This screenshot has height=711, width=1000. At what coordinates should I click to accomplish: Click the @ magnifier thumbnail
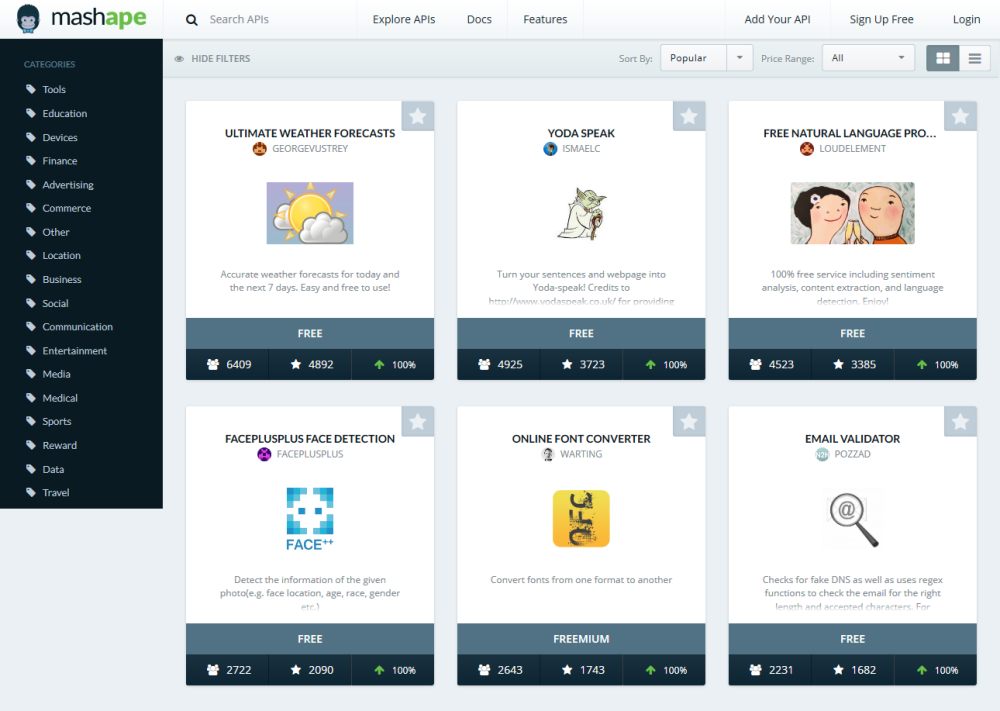[853, 519]
